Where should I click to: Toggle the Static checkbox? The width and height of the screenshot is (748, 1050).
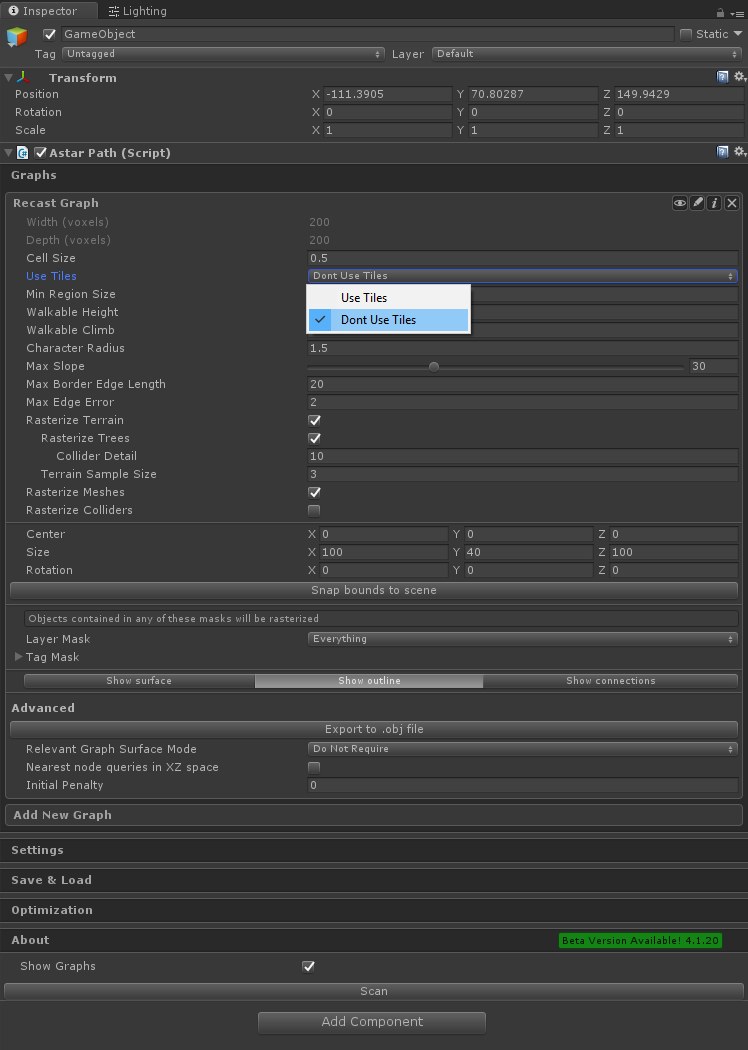click(685, 34)
